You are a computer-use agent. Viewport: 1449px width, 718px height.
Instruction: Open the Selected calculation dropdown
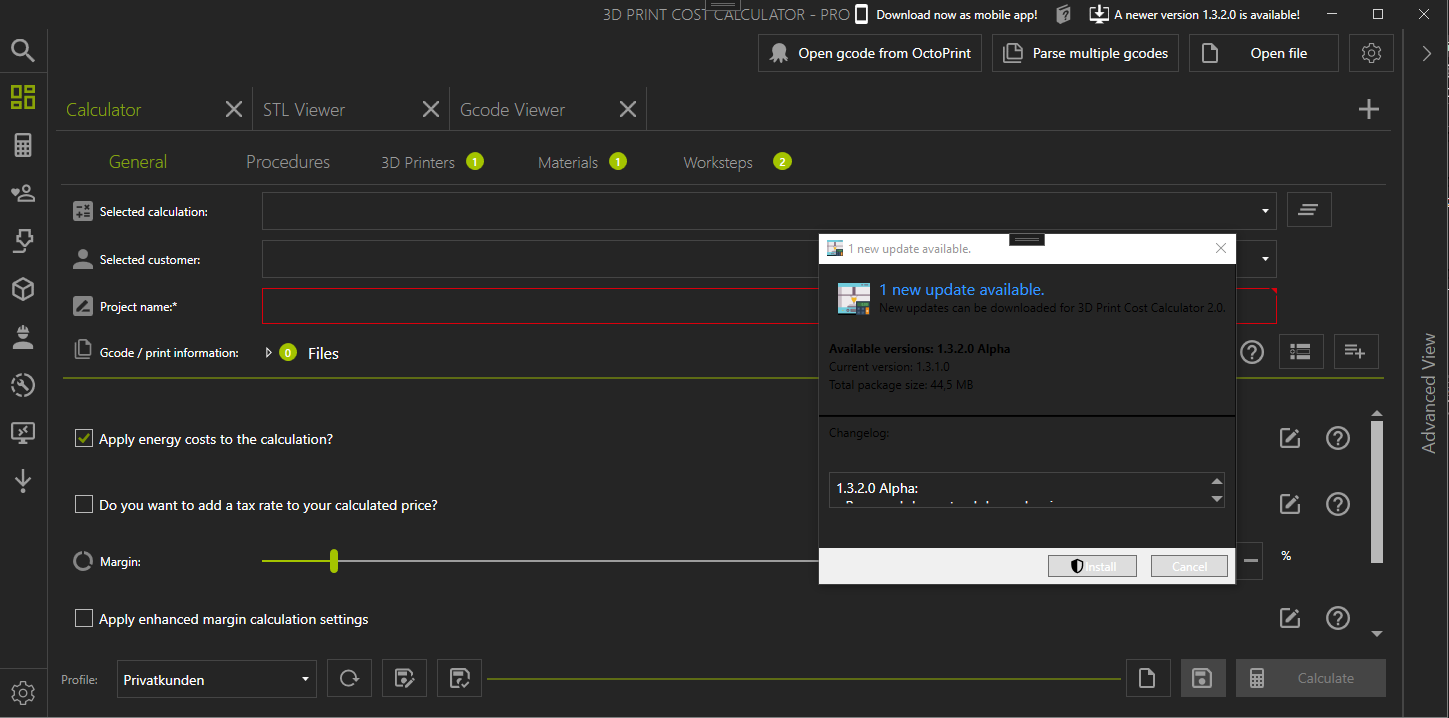click(x=769, y=211)
